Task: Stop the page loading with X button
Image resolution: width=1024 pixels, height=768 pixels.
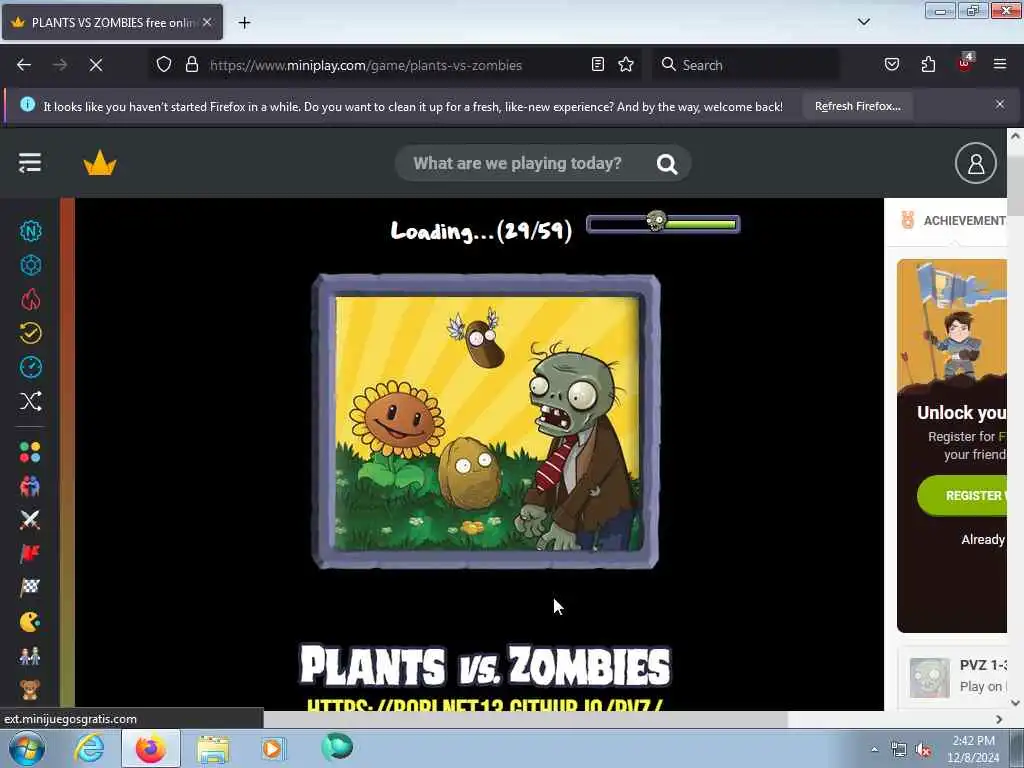Action: [96, 65]
